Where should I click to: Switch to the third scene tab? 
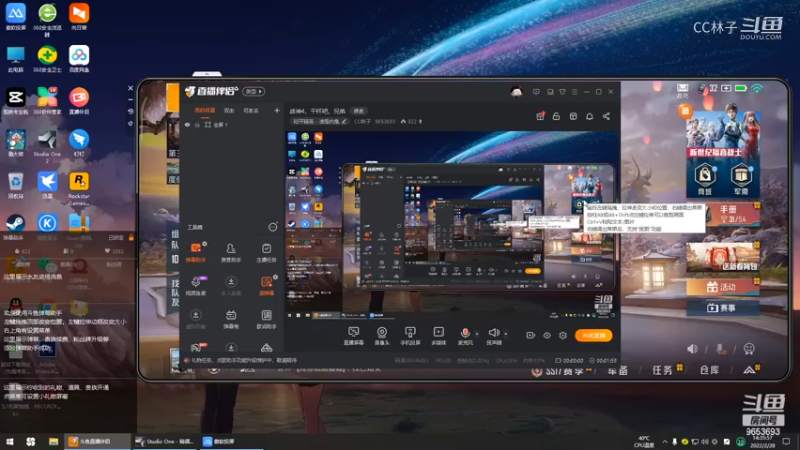(251, 110)
